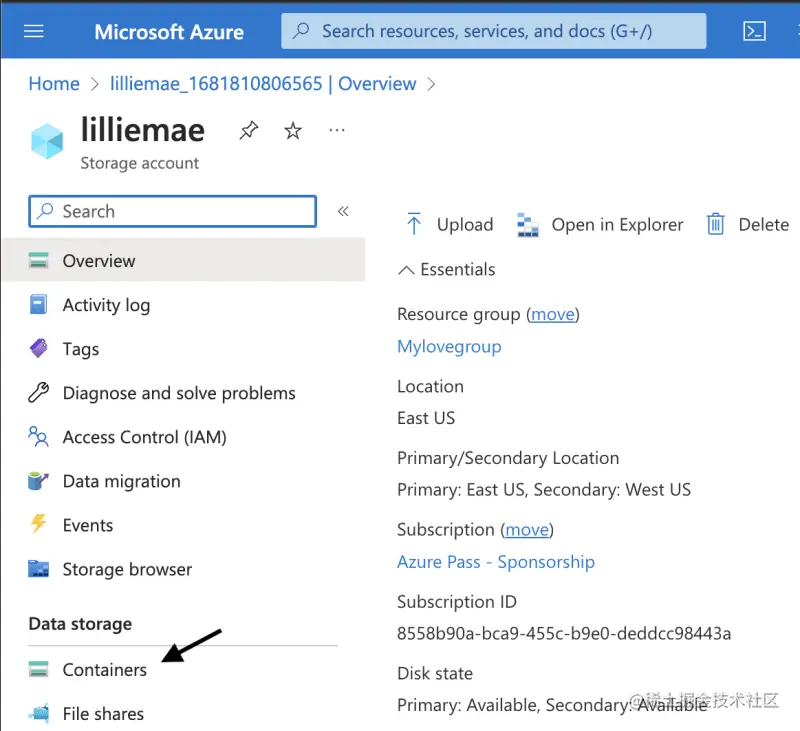
Task: Click the Containers icon under Data storage
Action: coord(38,669)
